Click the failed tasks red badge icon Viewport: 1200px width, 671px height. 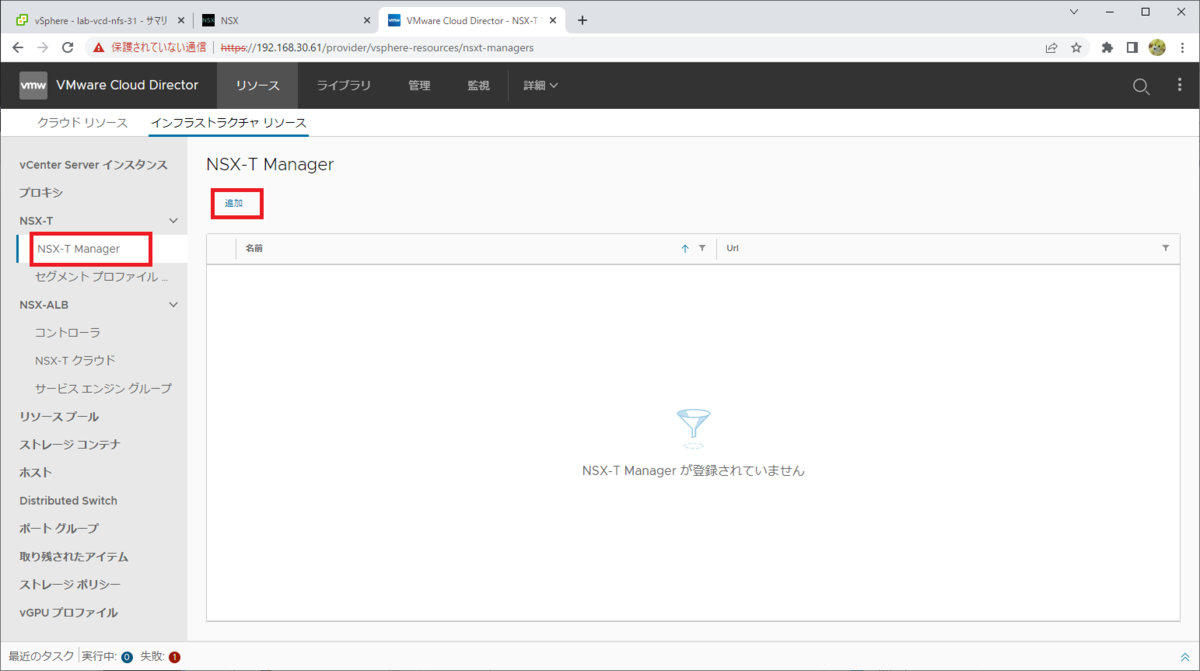(x=174, y=656)
